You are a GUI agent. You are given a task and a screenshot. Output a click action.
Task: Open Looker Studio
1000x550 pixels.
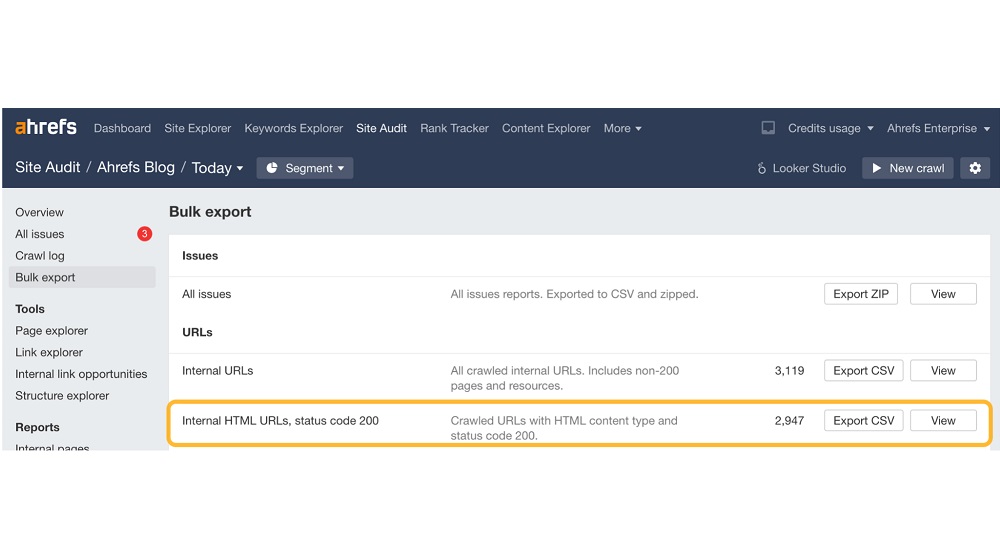click(x=802, y=168)
